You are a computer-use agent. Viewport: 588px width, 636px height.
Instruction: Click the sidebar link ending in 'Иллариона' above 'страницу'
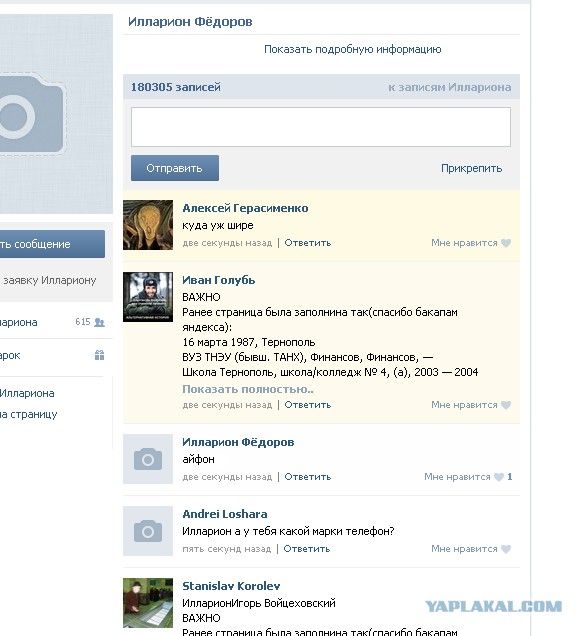(x=27, y=393)
